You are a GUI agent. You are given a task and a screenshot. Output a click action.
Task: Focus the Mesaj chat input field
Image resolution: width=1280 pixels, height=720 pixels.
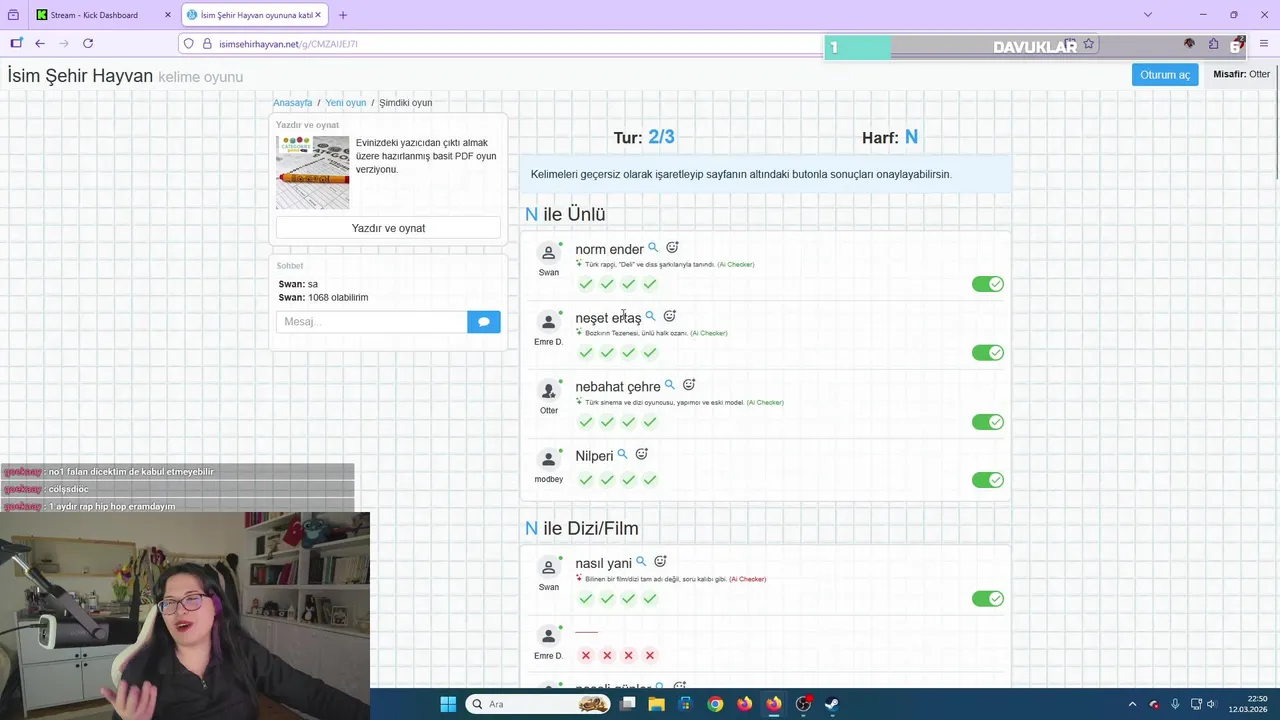click(371, 322)
